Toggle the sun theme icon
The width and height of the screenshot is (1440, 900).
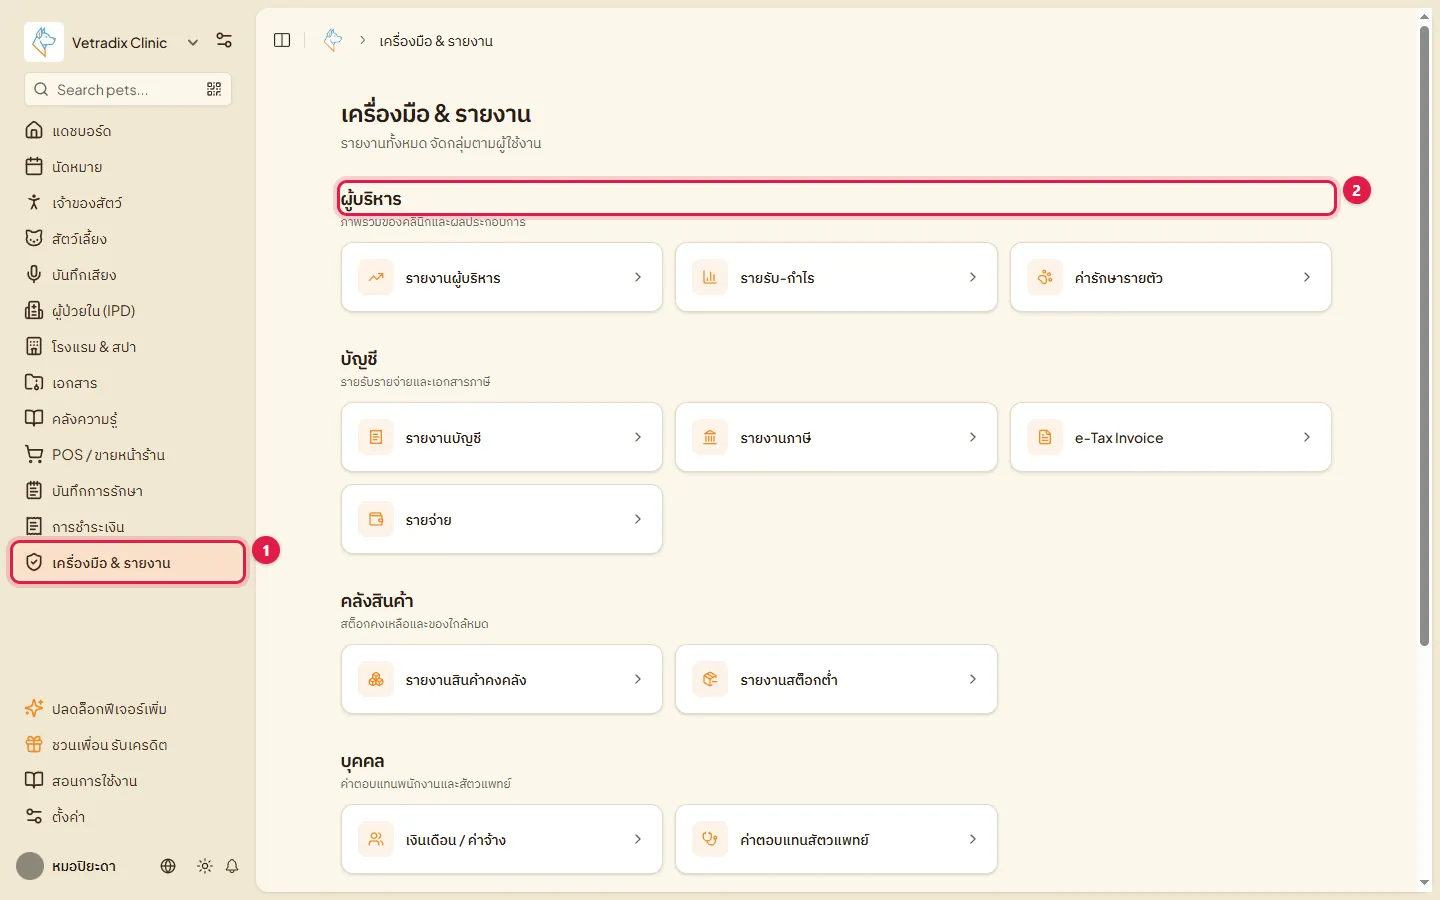[205, 866]
